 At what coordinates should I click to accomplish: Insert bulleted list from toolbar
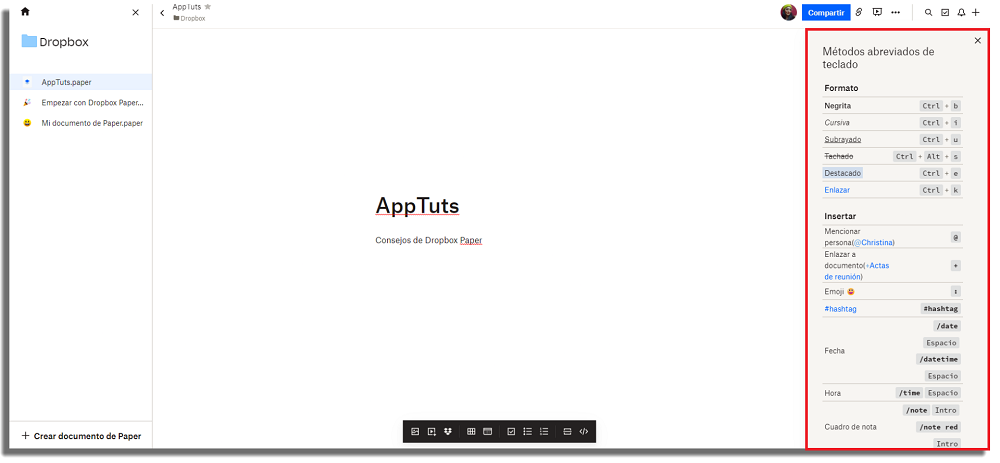pyautogui.click(x=527, y=431)
